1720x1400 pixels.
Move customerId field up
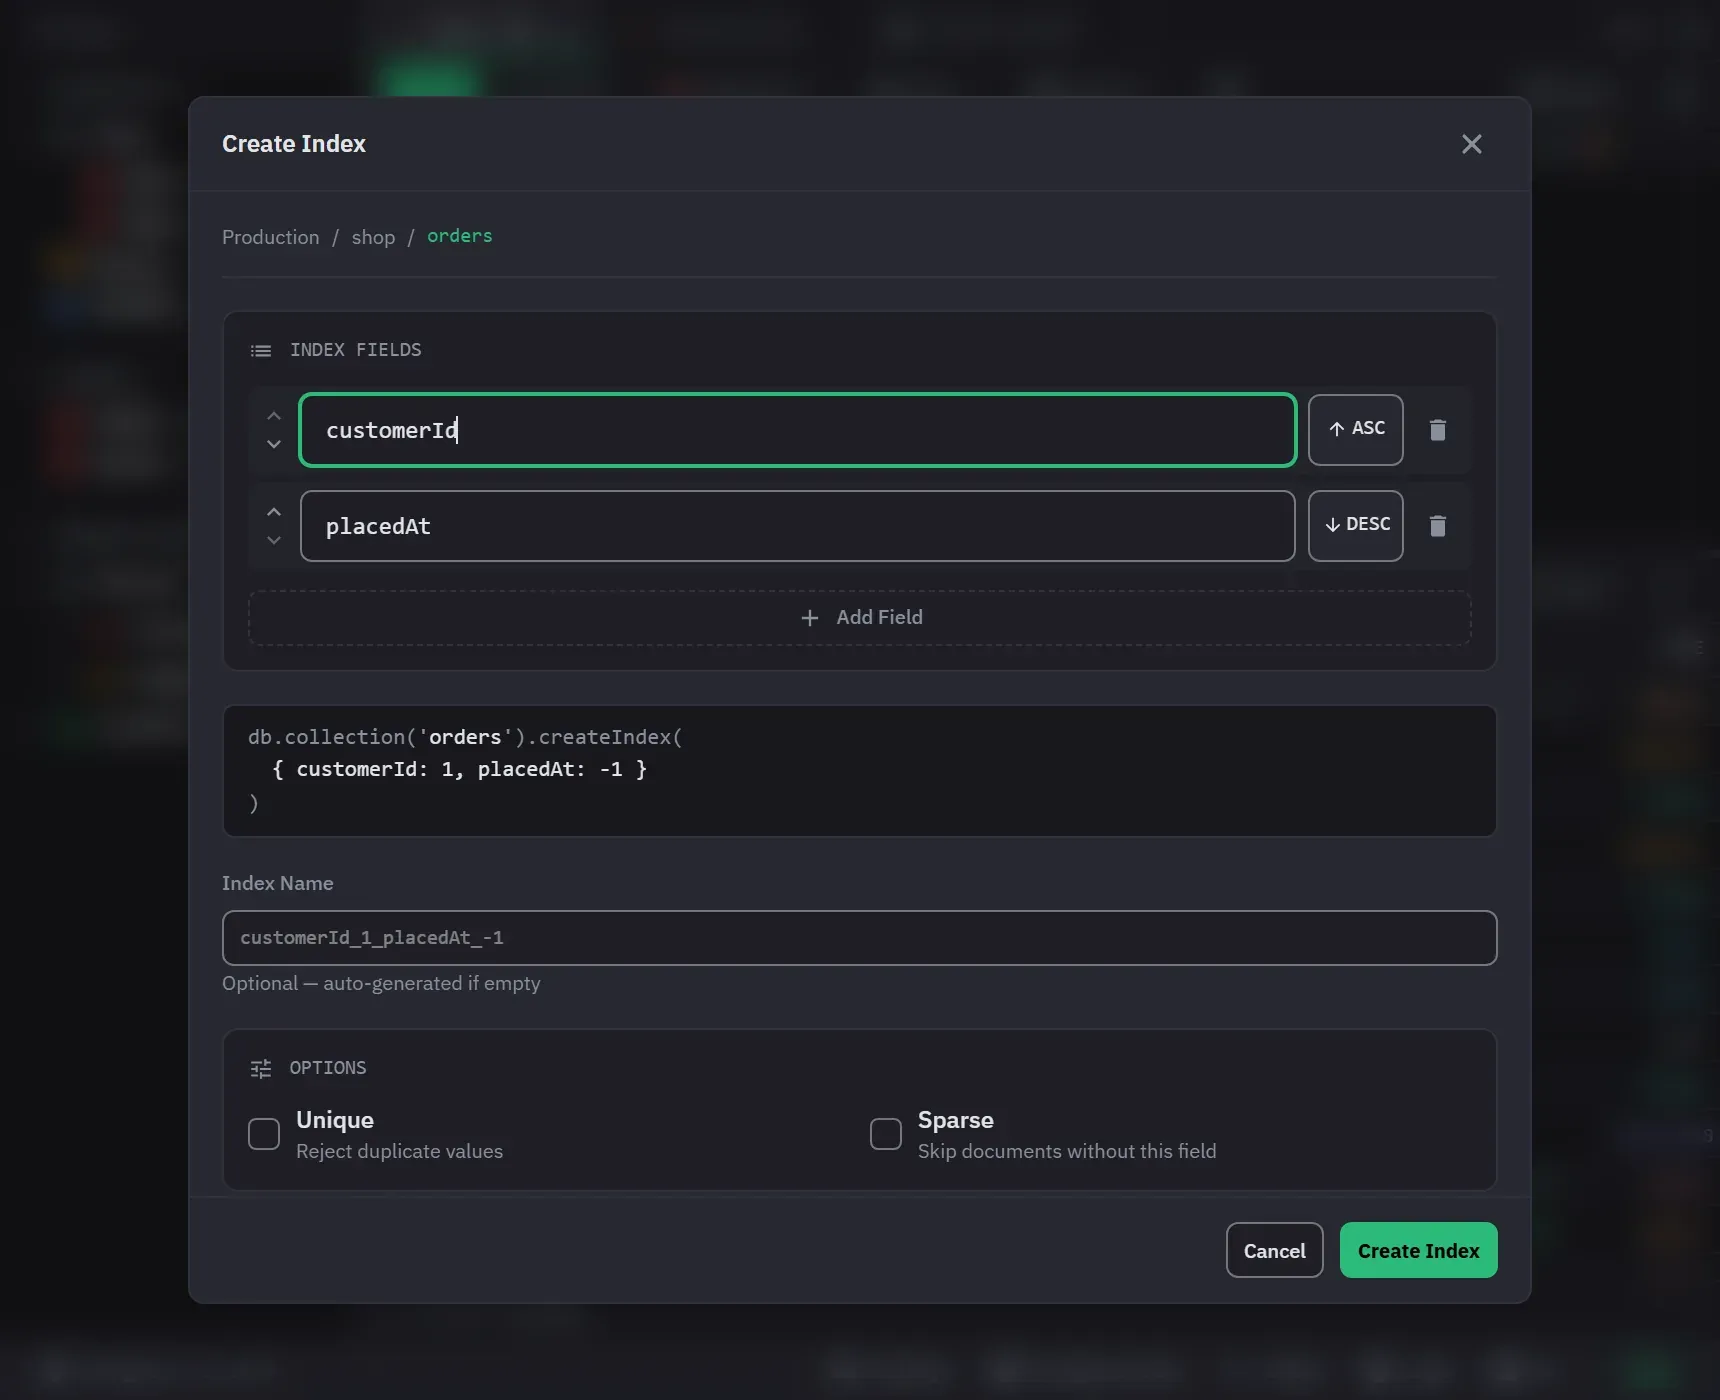pyautogui.click(x=274, y=416)
